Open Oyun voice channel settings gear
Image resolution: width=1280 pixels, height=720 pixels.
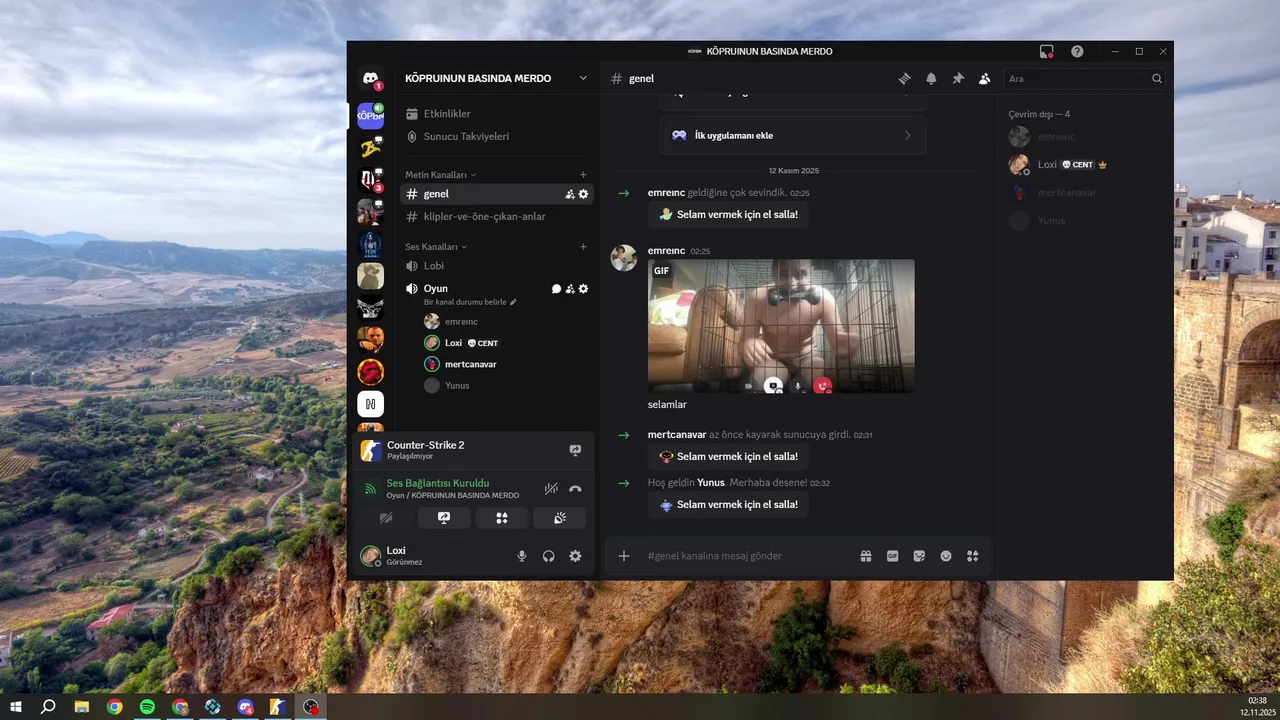pos(584,289)
